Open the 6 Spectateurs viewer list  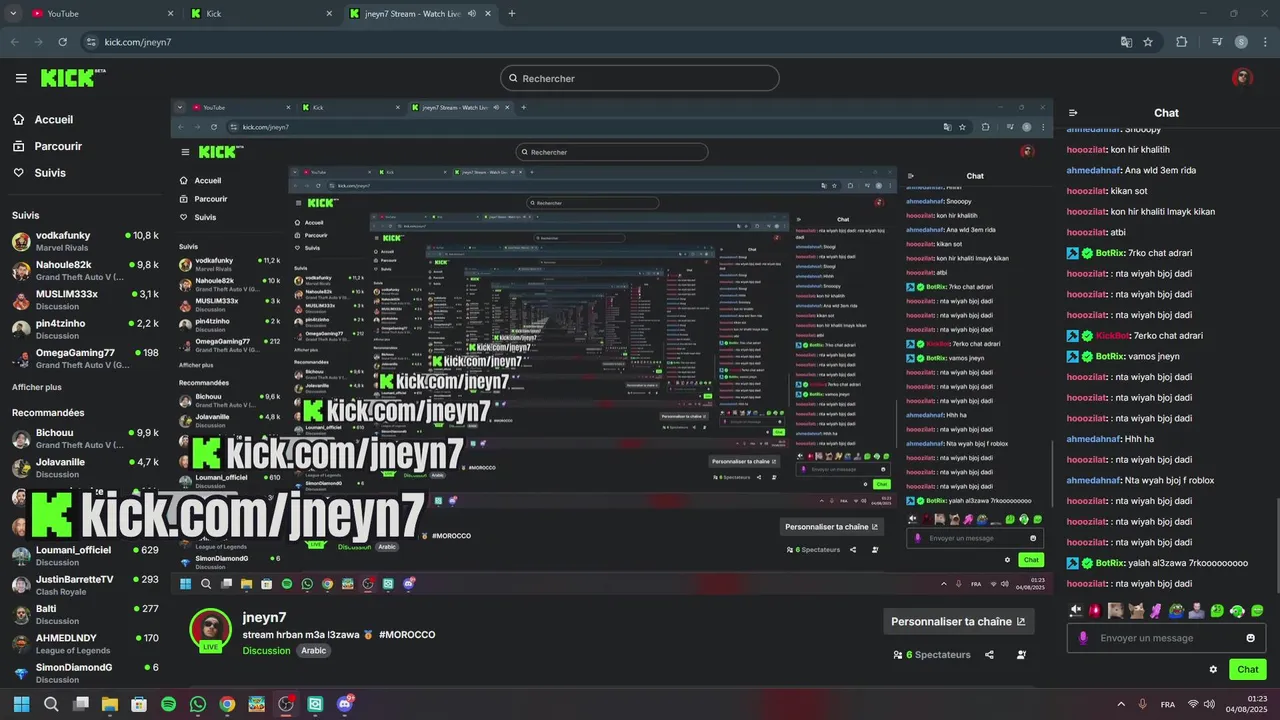point(932,655)
